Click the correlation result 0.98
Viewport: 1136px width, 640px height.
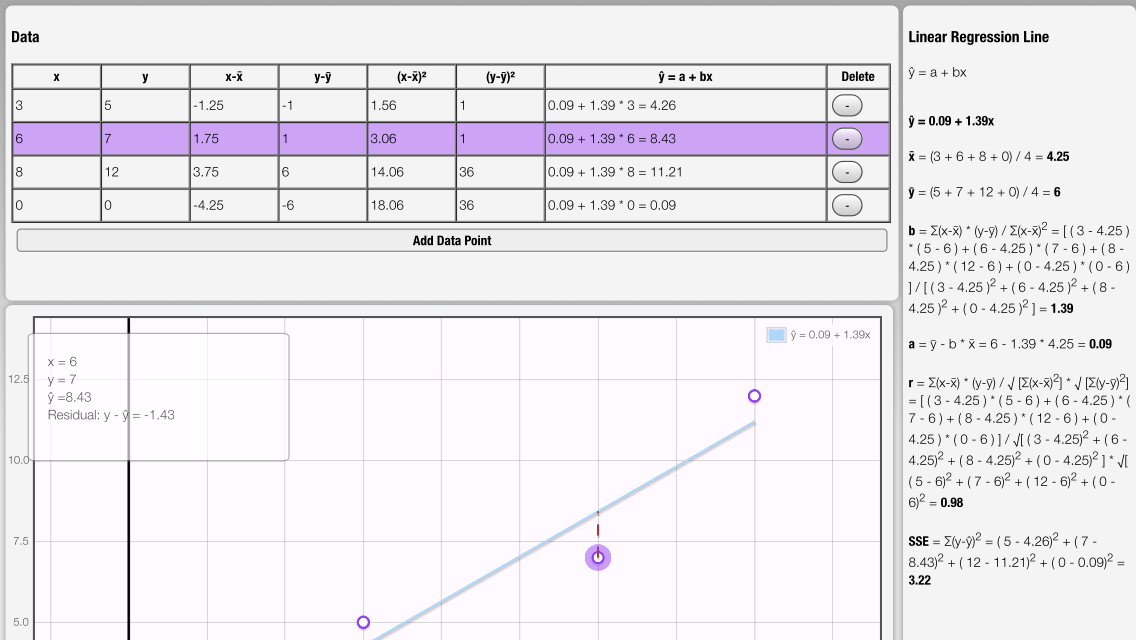click(x=952, y=502)
